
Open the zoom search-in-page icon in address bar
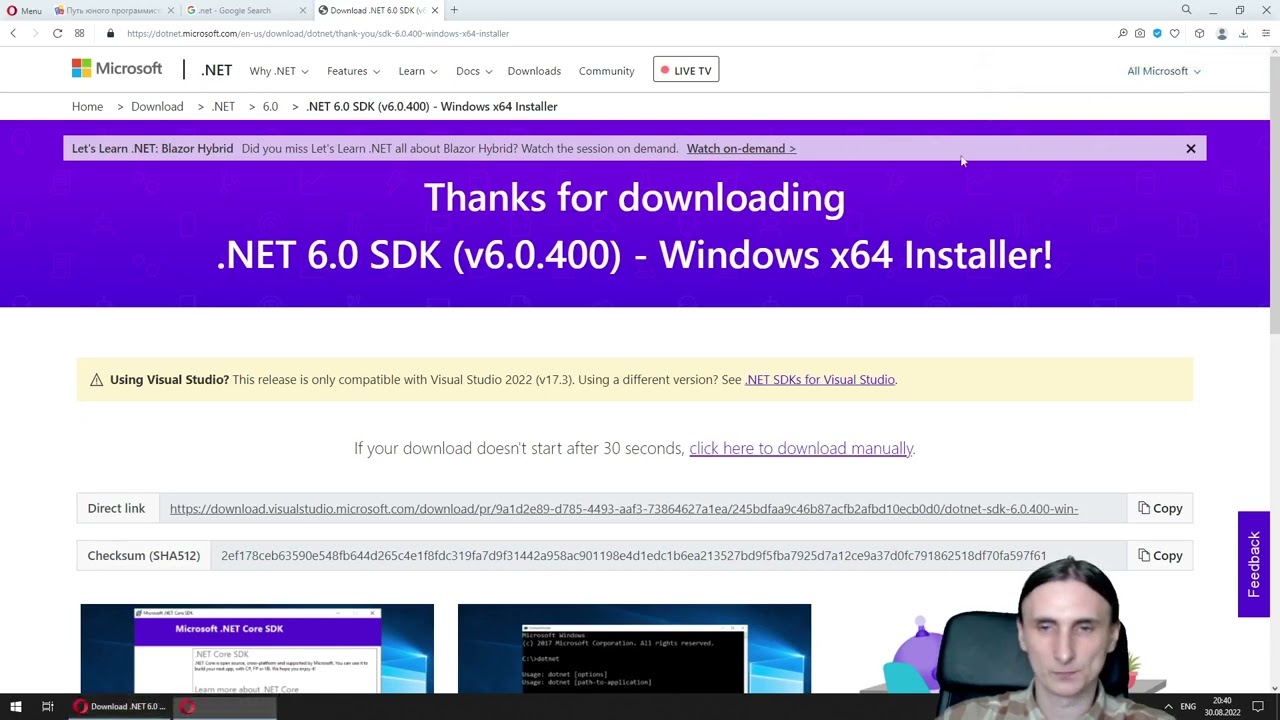tap(1123, 33)
